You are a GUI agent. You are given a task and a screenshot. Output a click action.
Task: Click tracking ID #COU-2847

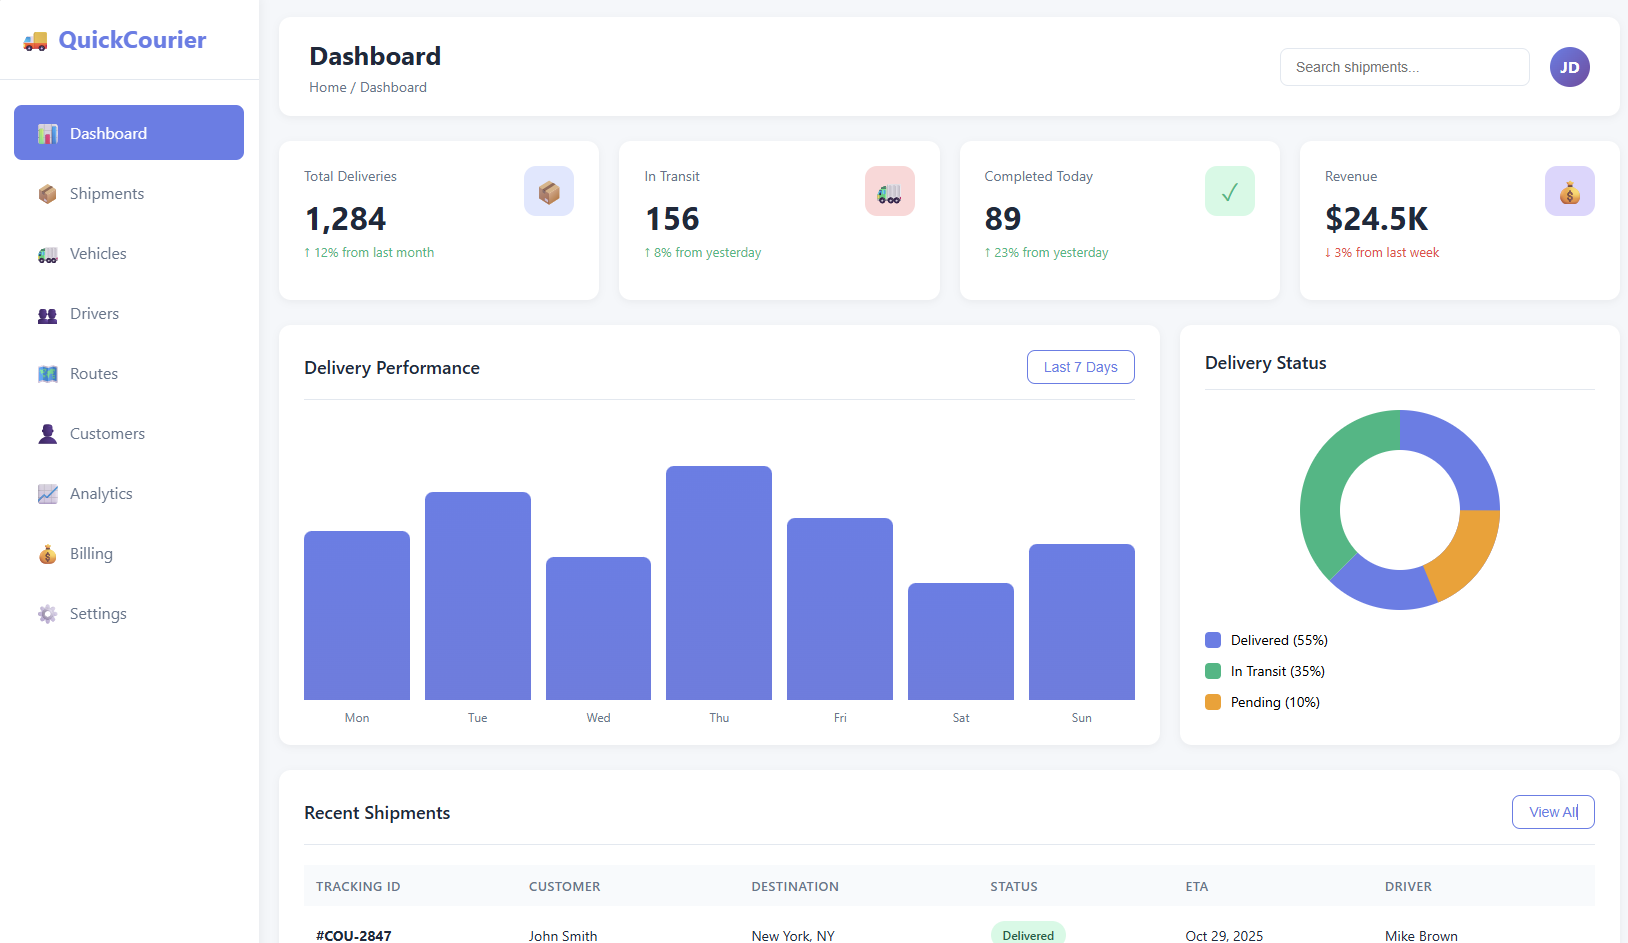click(354, 936)
